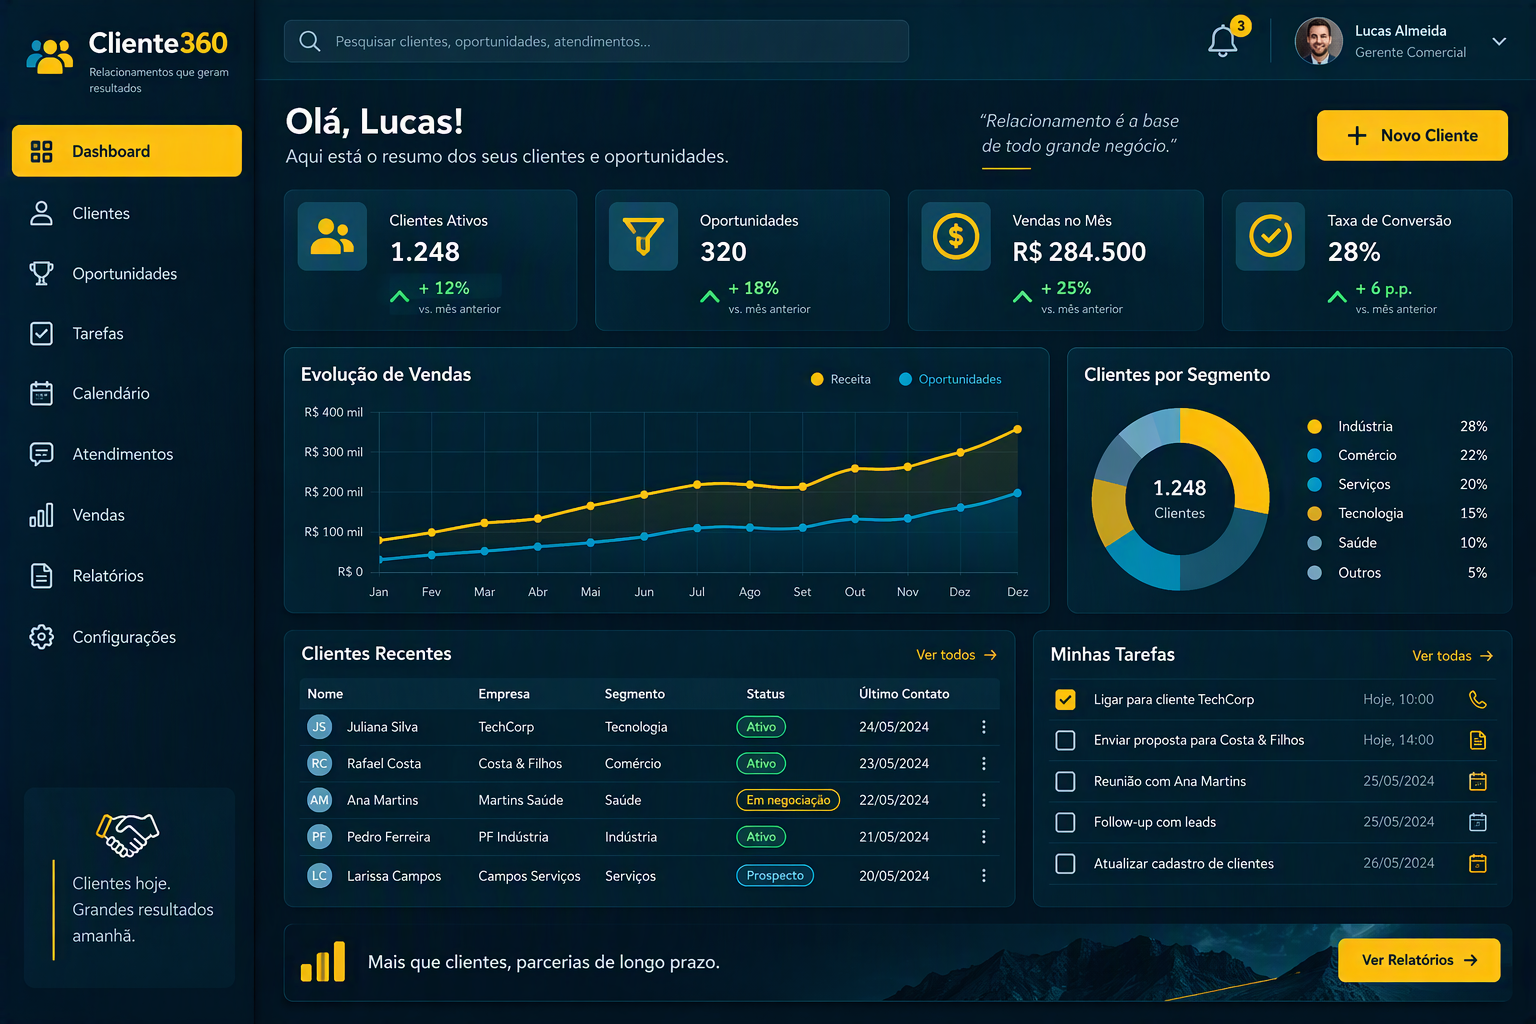Open row options for Rafael Costa
Viewport: 1536px width, 1024px height.
(x=984, y=763)
